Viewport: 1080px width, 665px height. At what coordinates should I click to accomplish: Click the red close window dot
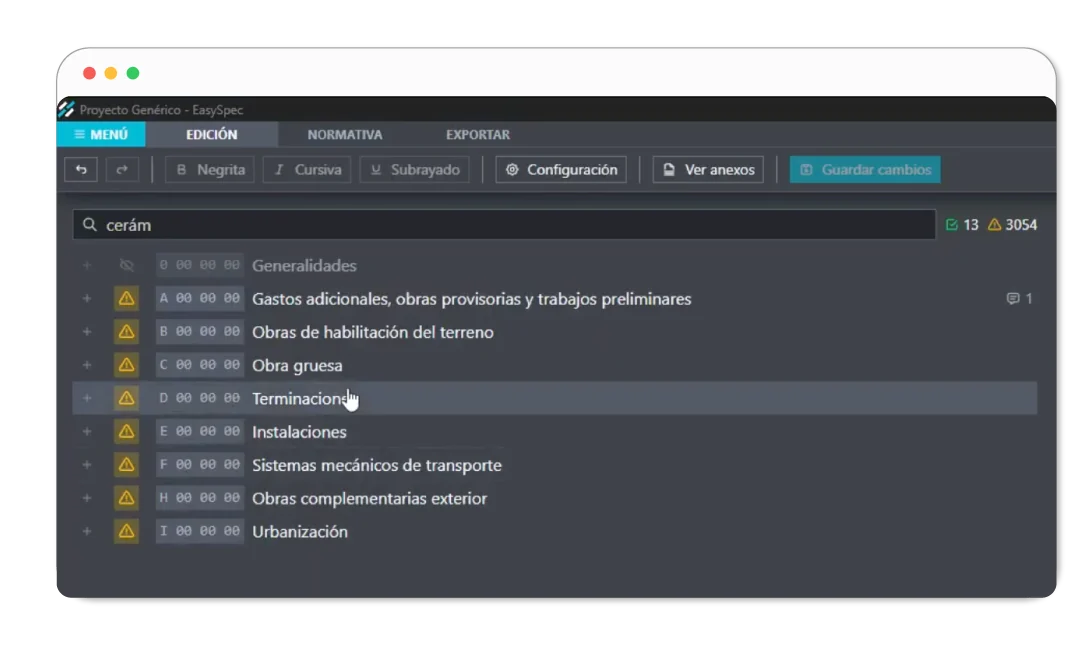89,73
